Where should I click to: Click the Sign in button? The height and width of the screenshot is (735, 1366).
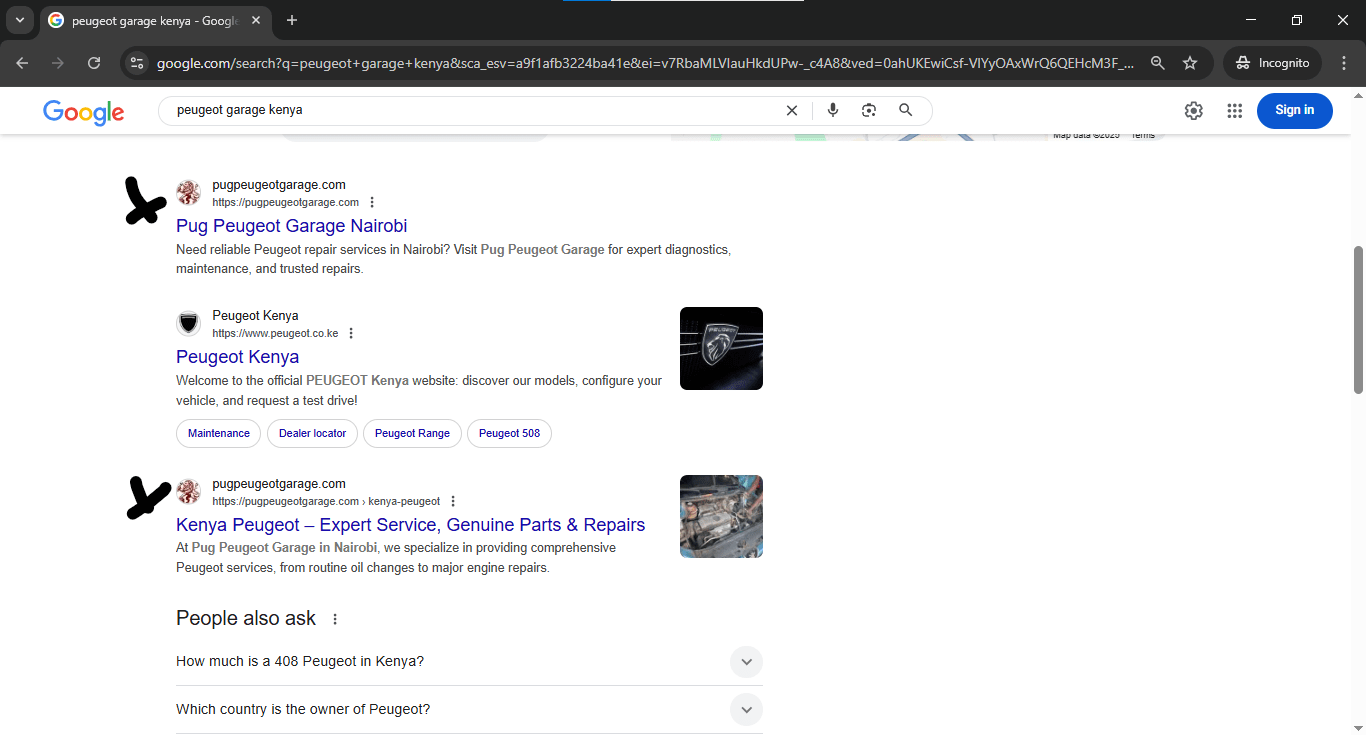(x=1295, y=110)
